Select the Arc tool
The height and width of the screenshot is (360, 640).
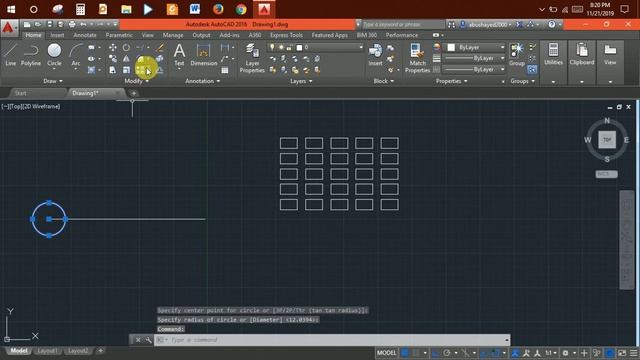coord(76,55)
